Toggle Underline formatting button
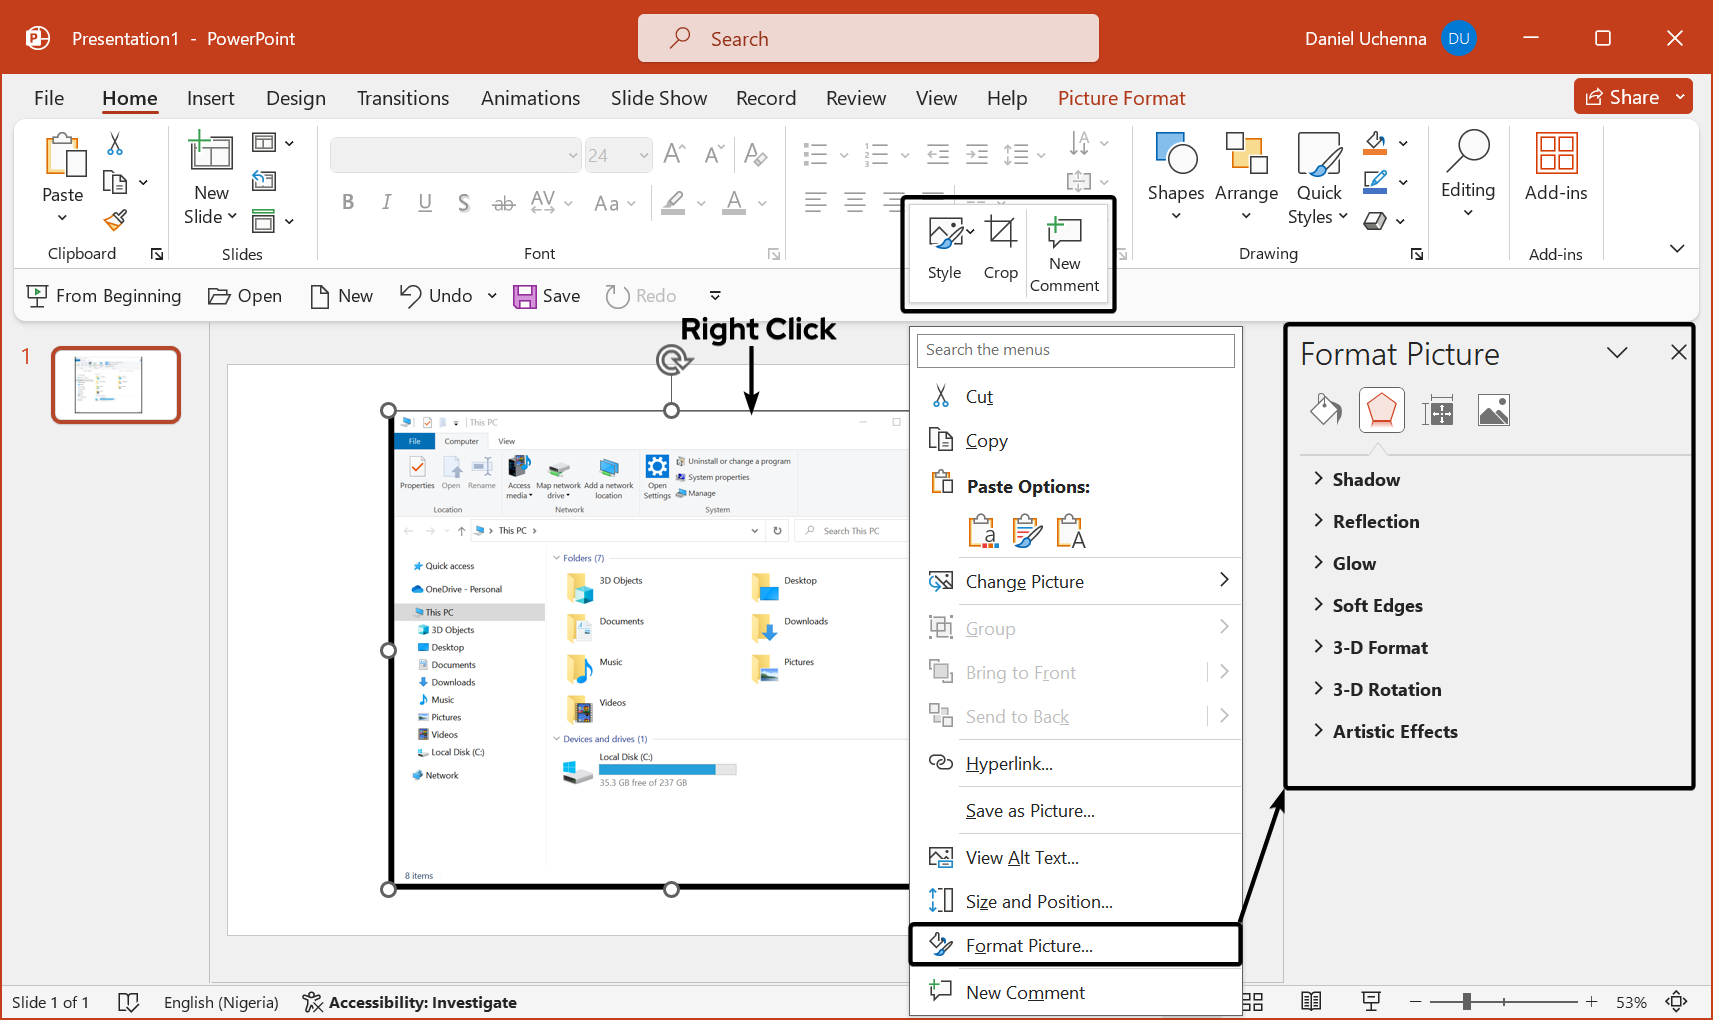The image size is (1713, 1020). click(x=425, y=203)
